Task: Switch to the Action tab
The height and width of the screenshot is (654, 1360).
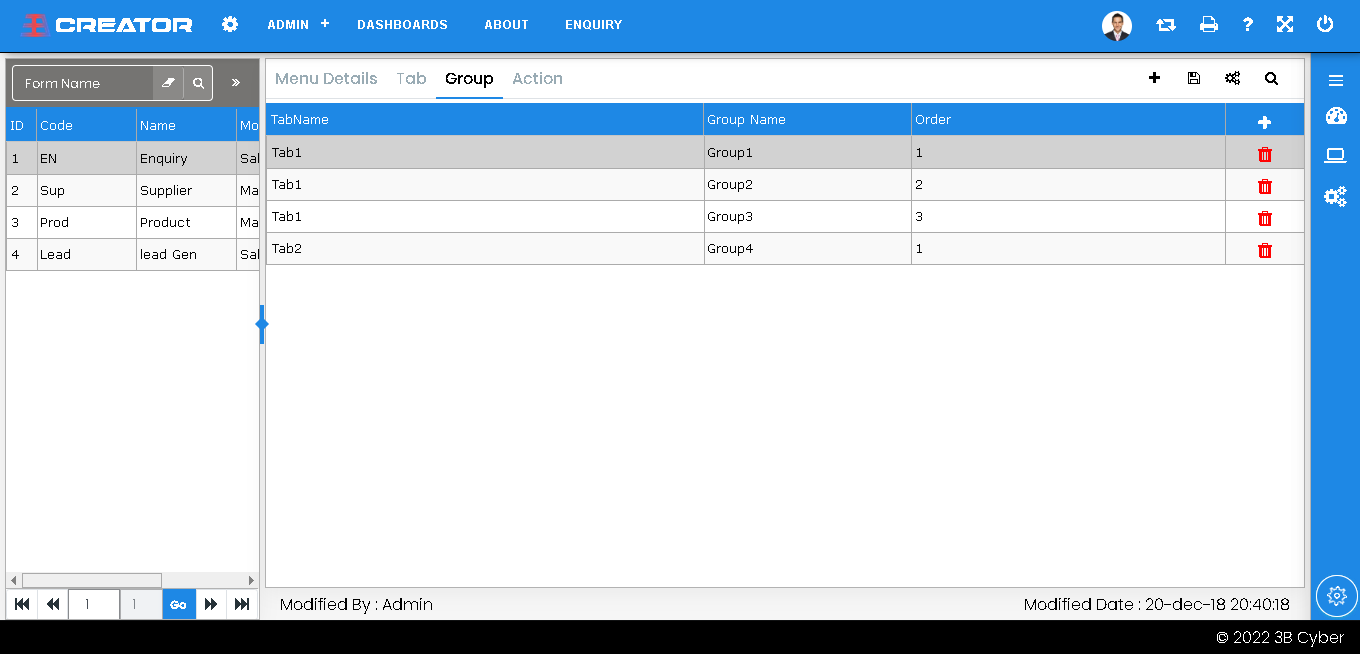Action: 537,79
